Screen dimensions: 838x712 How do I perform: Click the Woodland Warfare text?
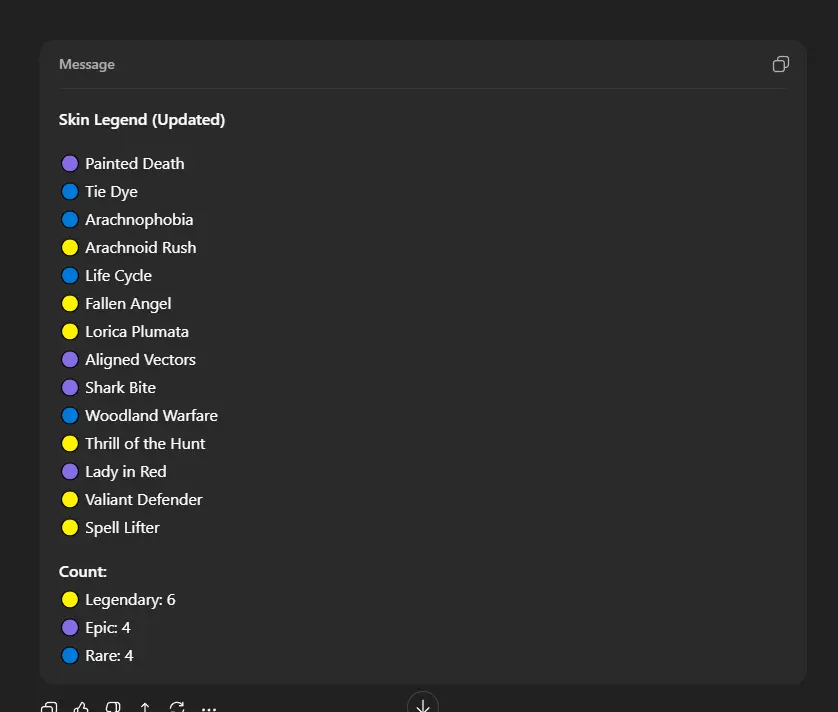click(151, 415)
